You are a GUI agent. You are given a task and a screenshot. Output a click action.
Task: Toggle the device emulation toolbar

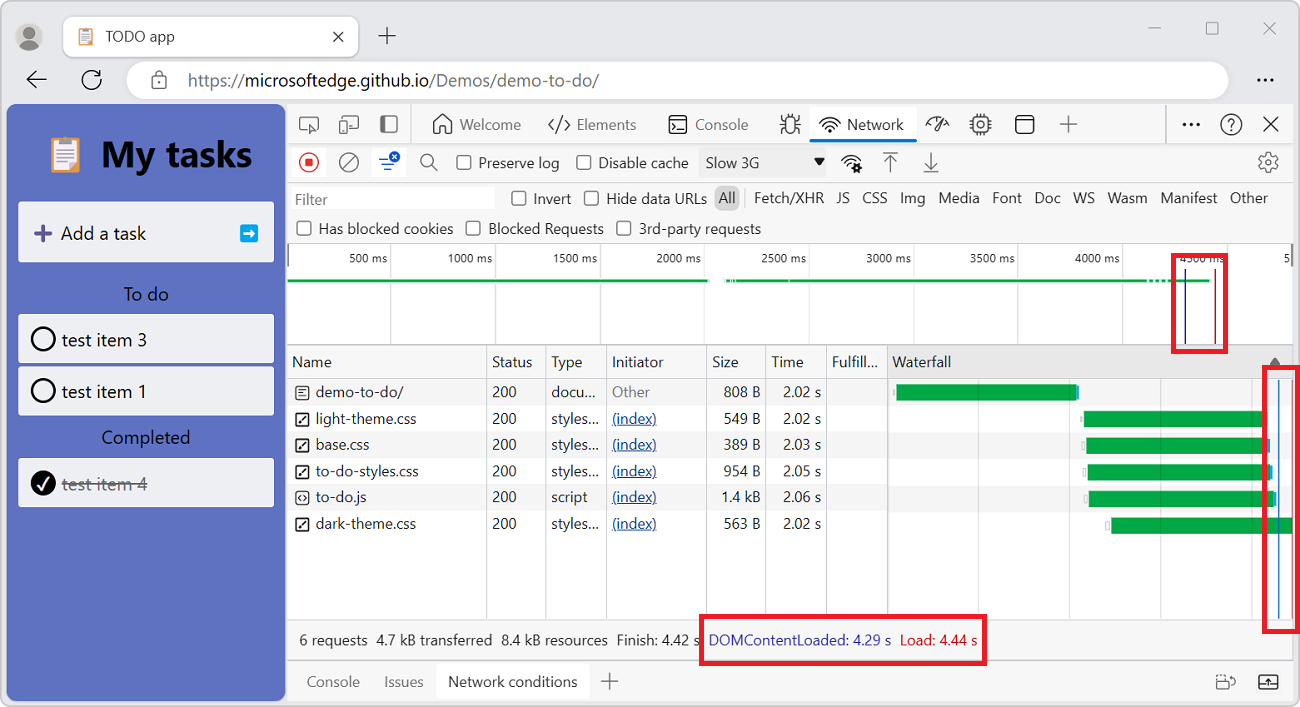point(349,124)
